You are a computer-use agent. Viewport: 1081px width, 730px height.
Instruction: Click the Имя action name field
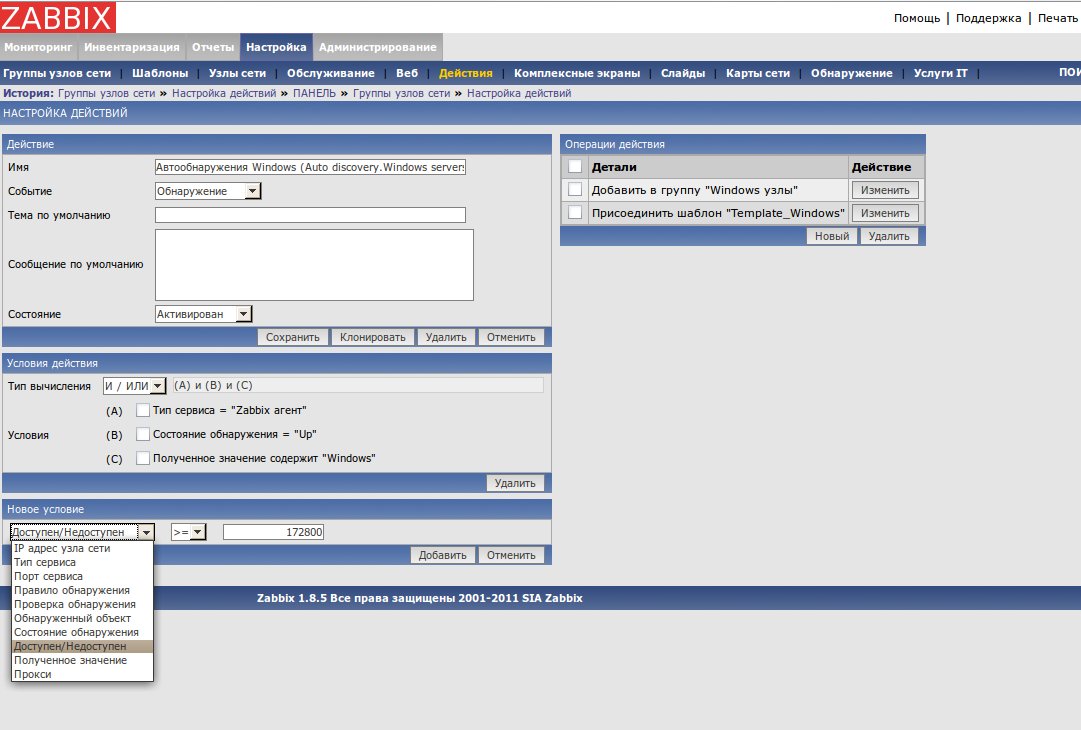[310, 167]
